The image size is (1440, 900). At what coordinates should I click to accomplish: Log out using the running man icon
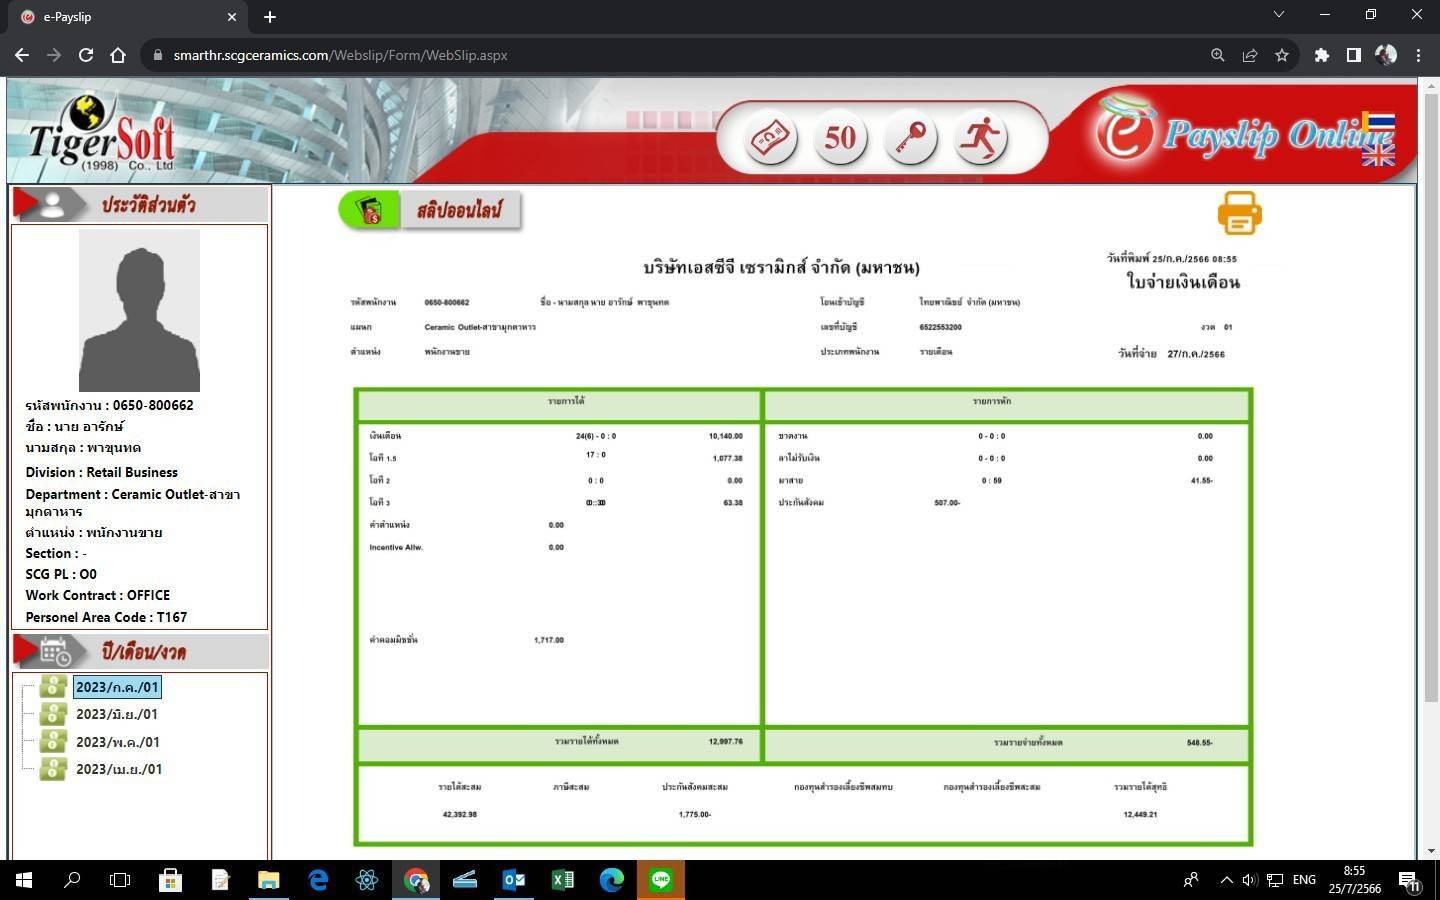point(980,137)
